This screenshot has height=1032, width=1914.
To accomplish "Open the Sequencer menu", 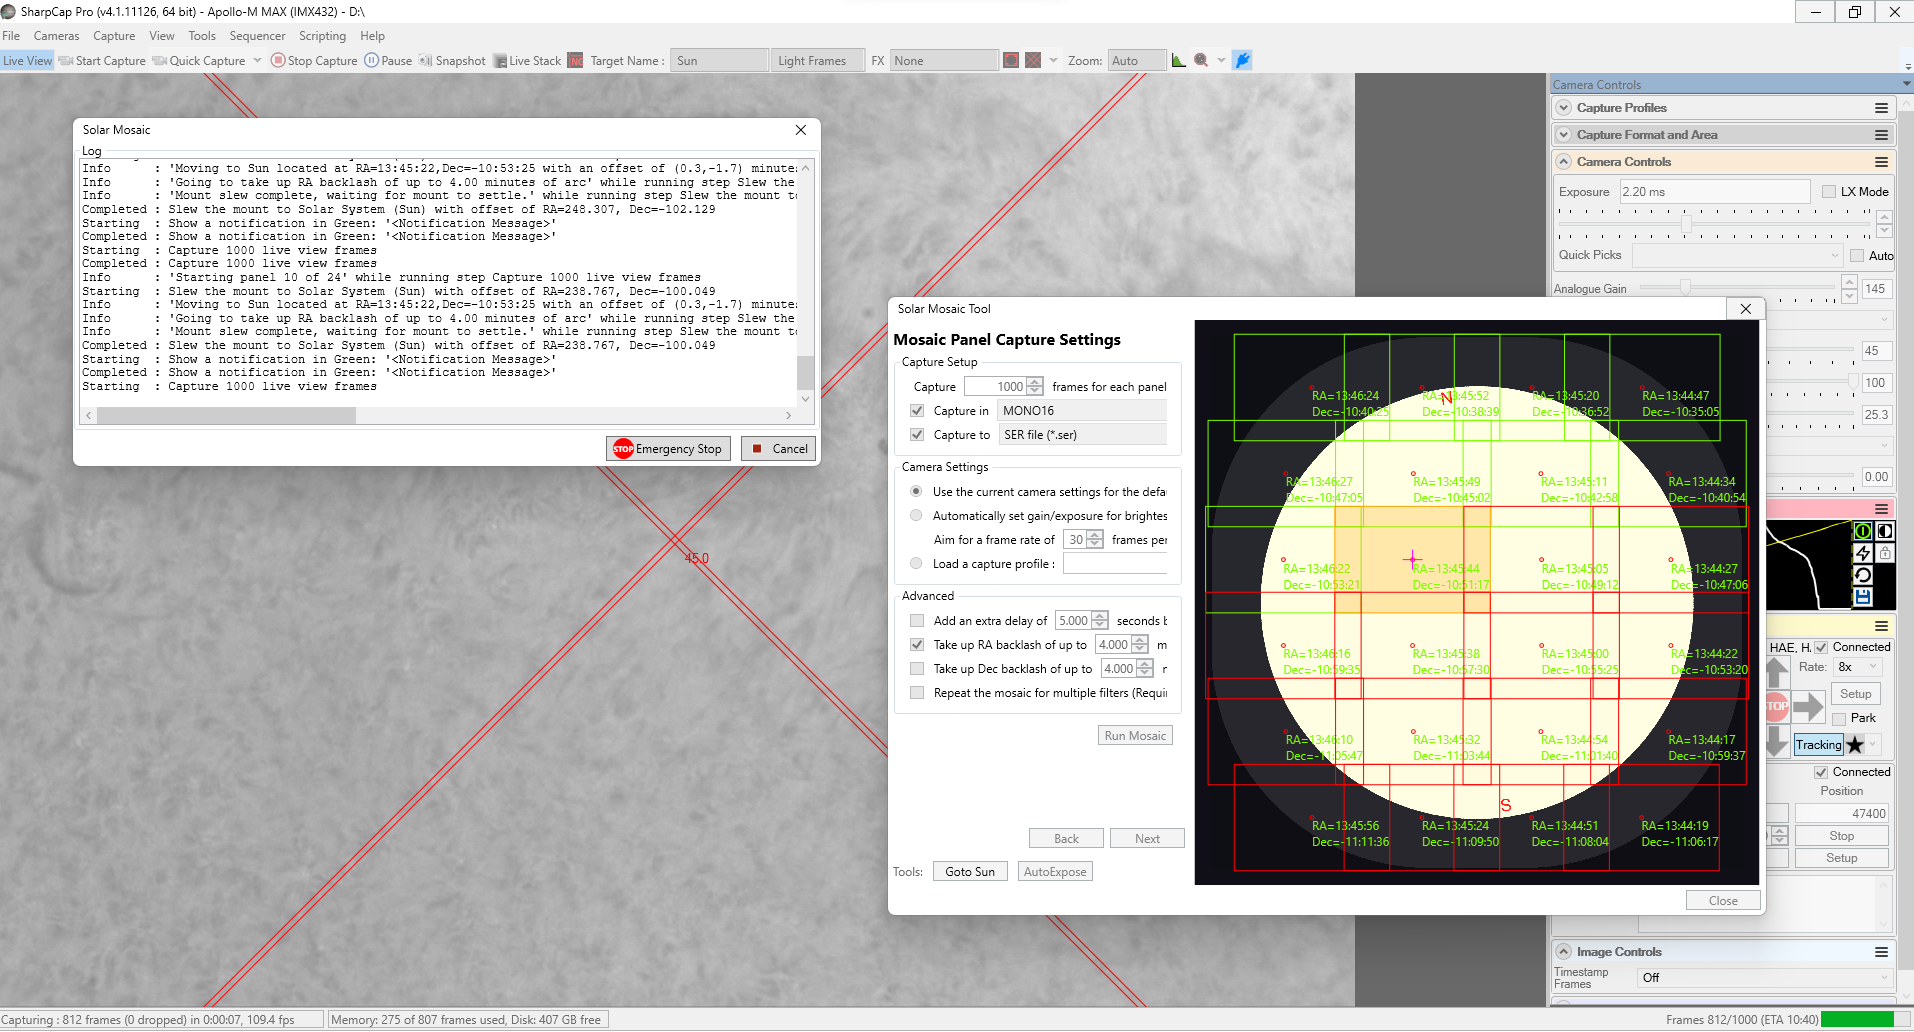I will pyautogui.click(x=257, y=36).
